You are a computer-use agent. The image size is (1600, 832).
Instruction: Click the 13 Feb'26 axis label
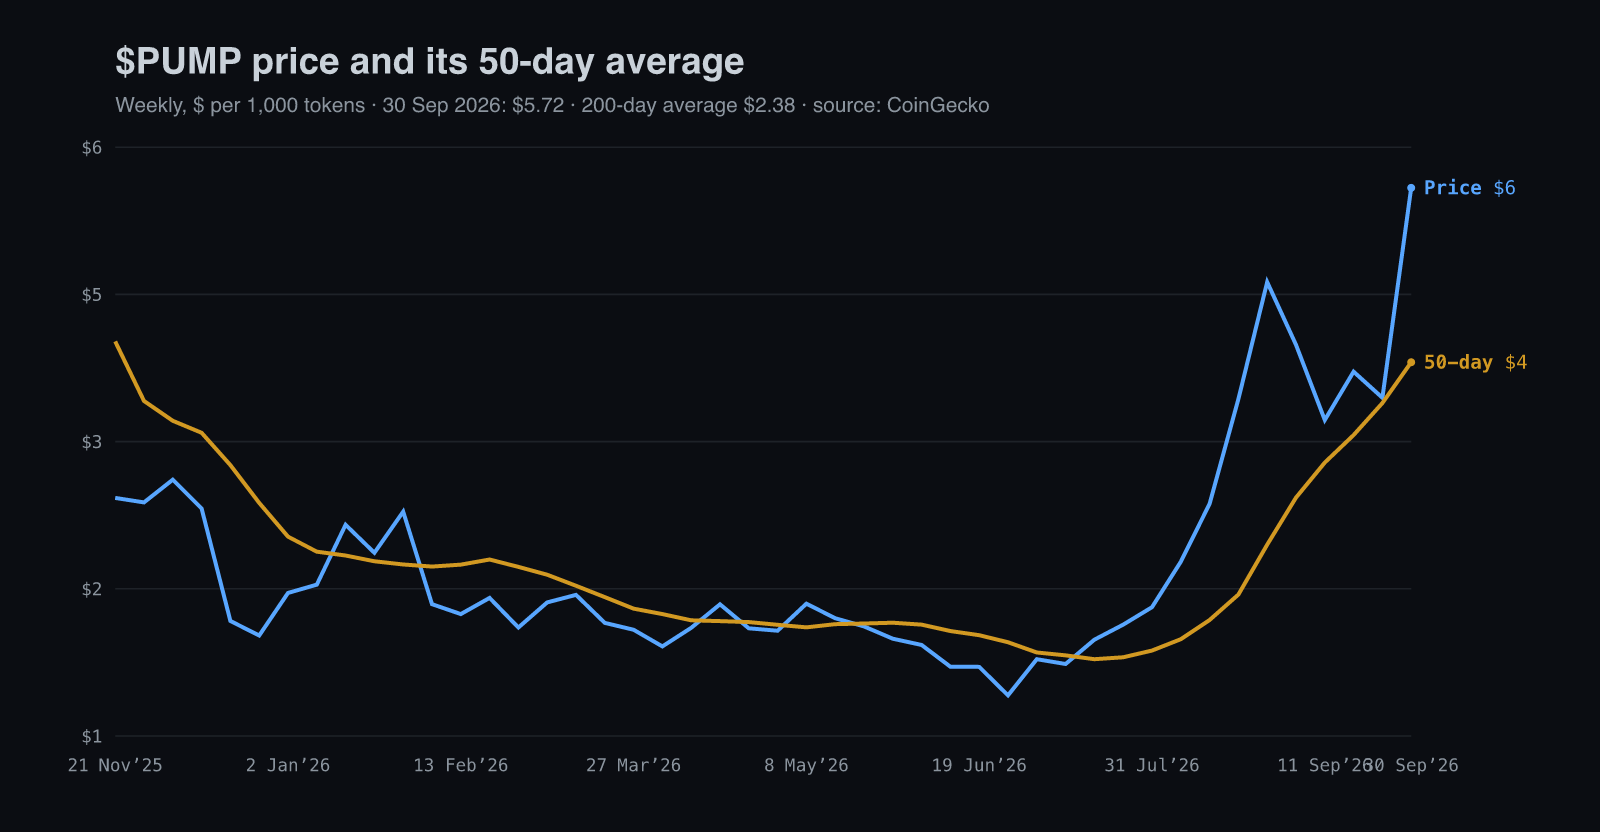point(461,765)
